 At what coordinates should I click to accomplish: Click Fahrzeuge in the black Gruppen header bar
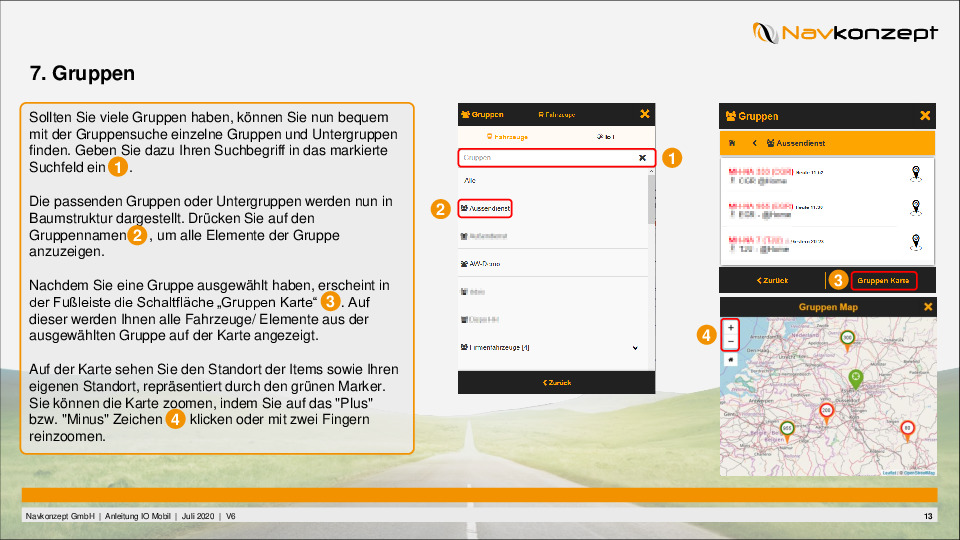(557, 114)
